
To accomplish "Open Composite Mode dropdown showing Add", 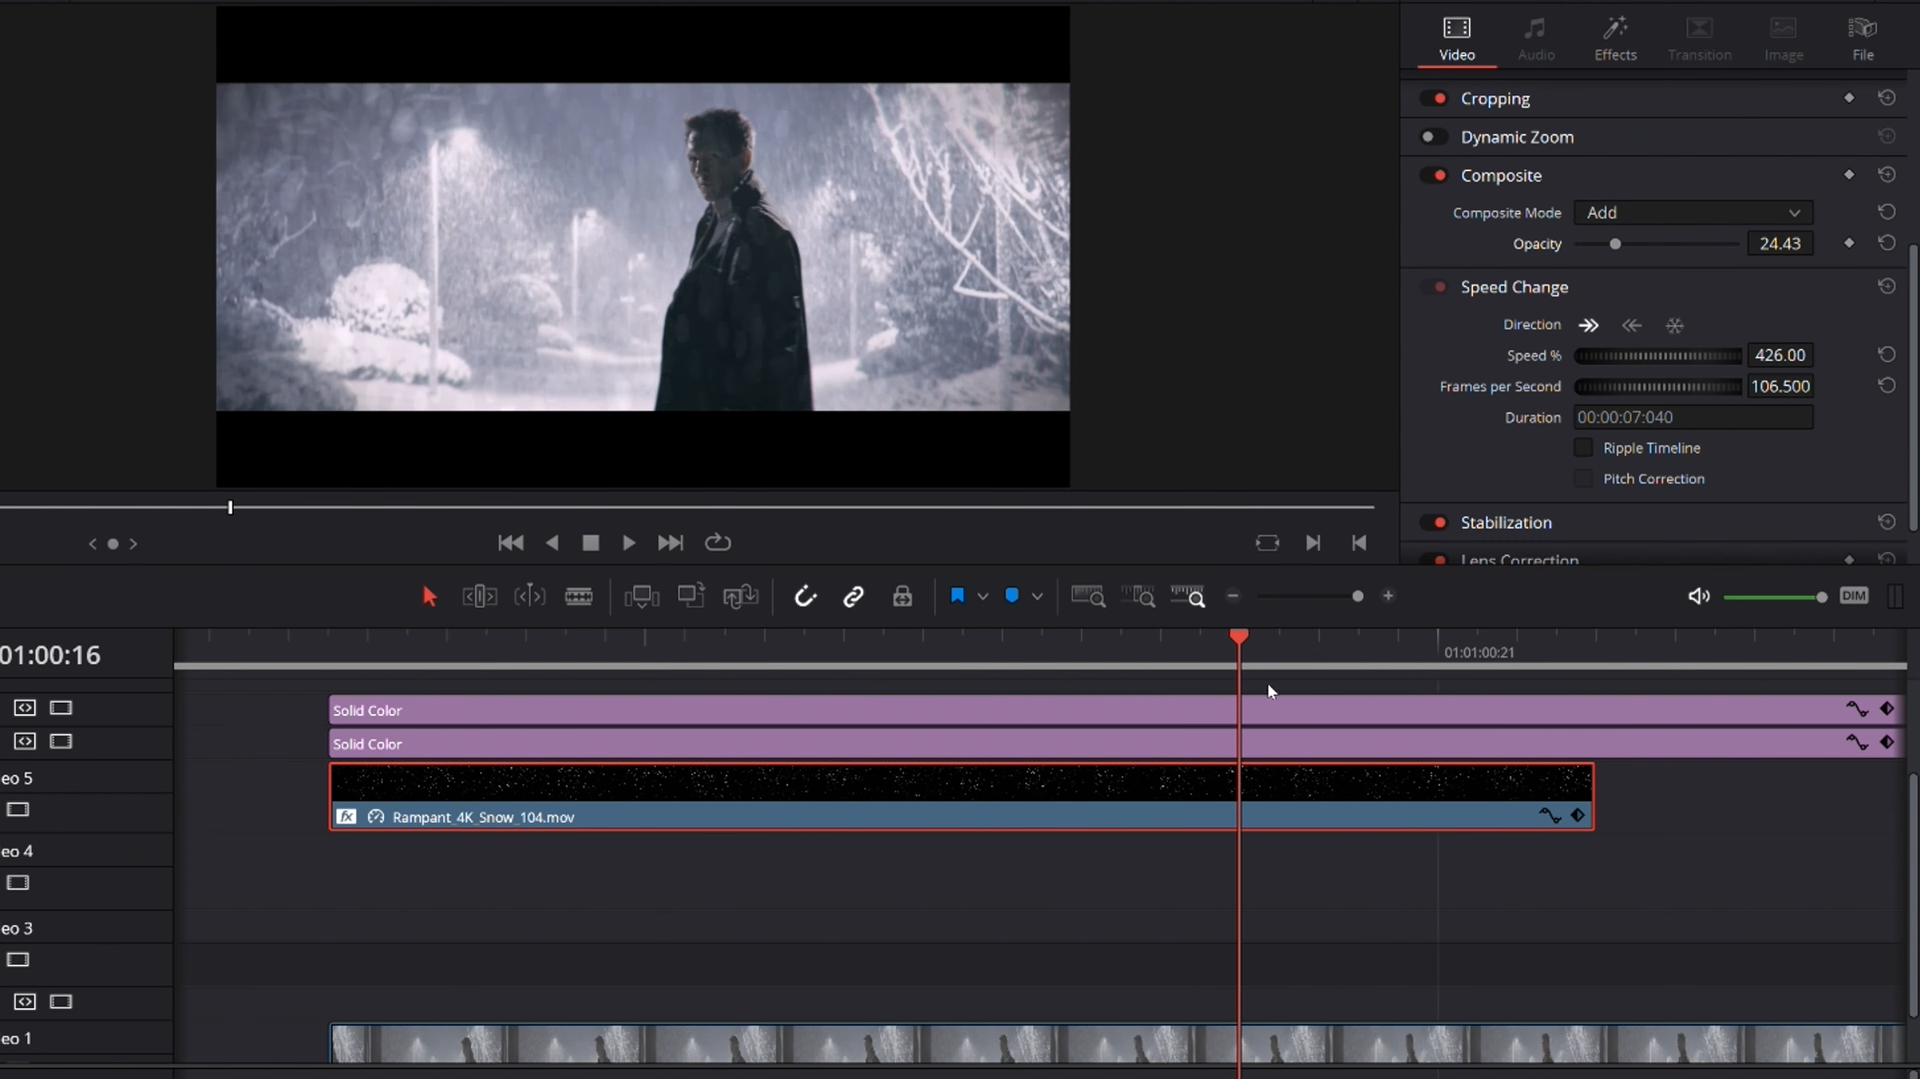I will coord(1693,213).
